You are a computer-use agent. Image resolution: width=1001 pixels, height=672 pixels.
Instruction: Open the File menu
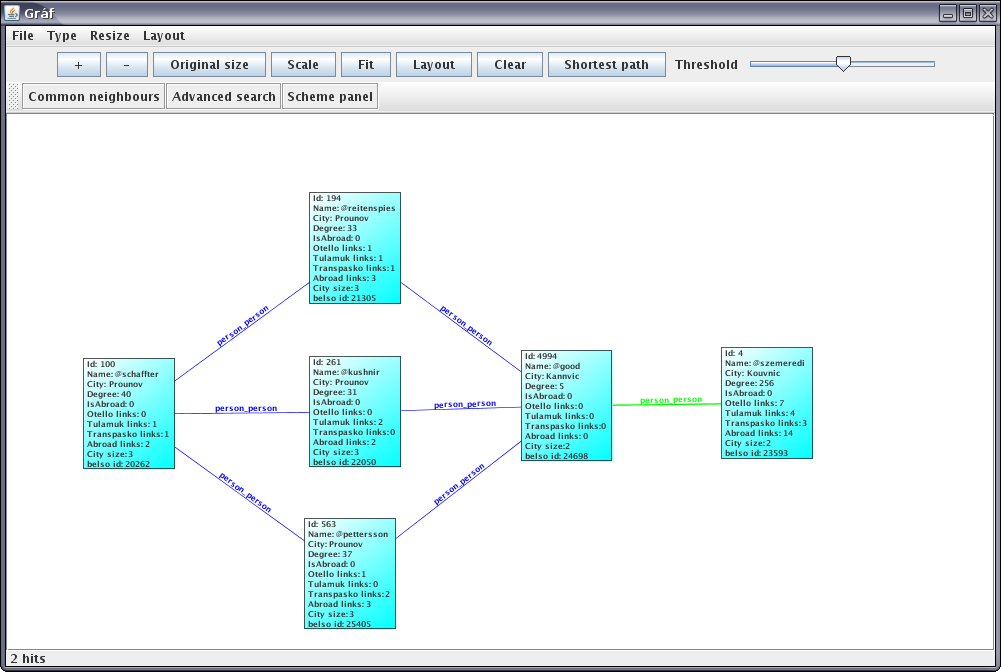click(x=23, y=36)
